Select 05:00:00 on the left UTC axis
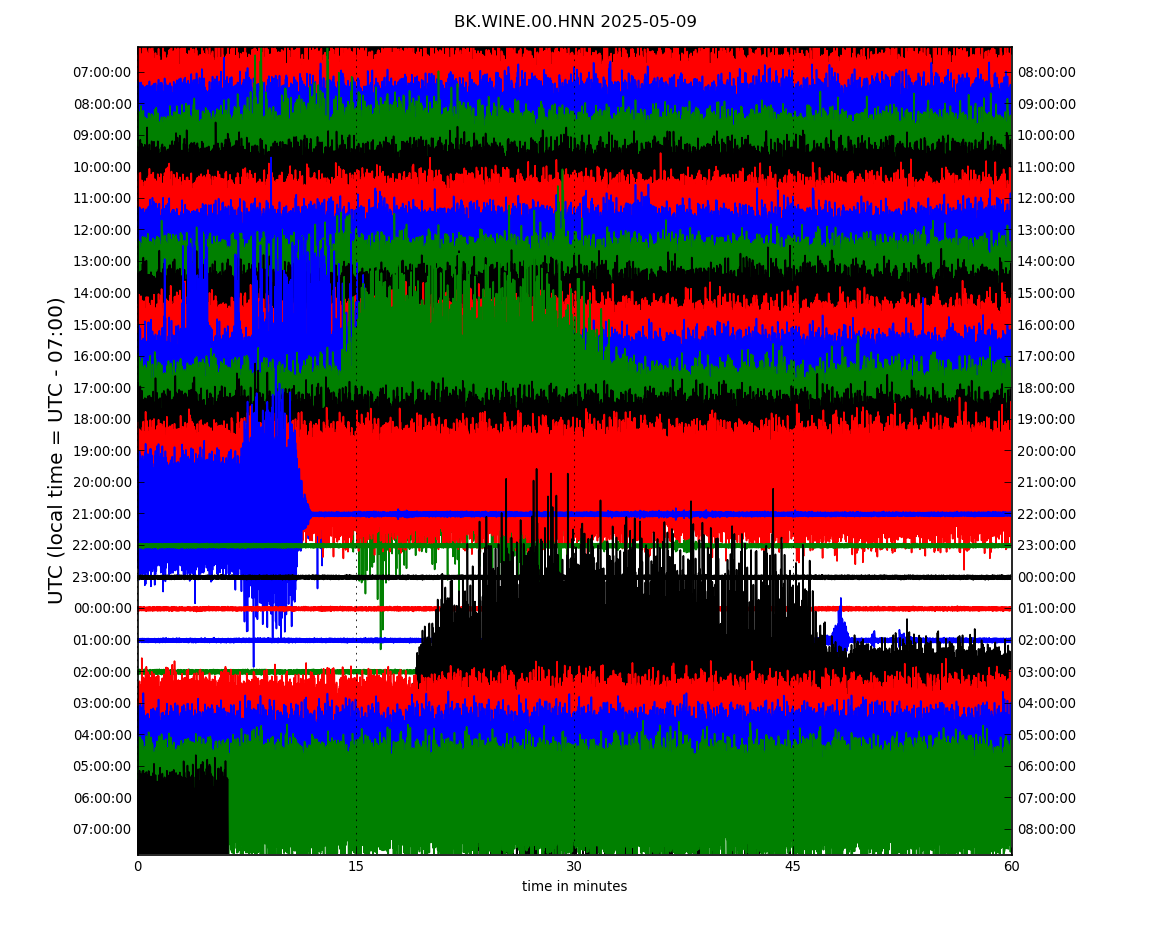Viewport: 1150px width, 950px height. [x=103, y=767]
